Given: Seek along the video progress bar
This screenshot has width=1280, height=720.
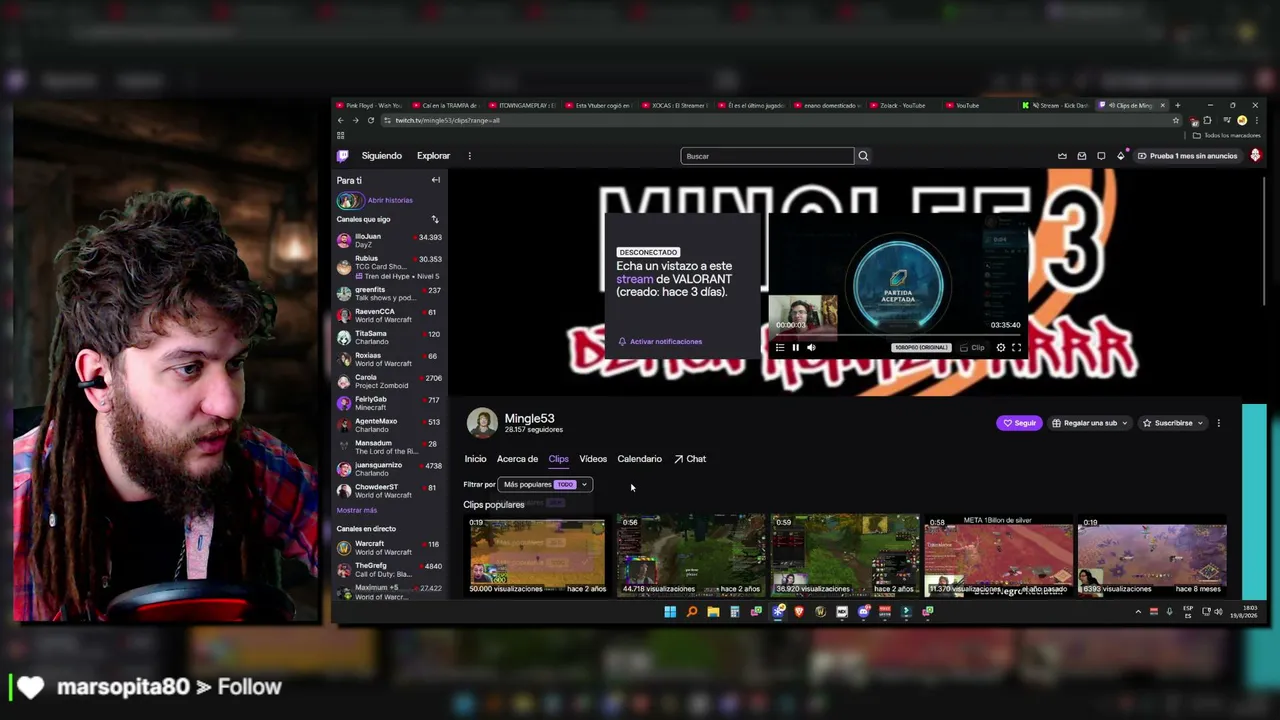Looking at the screenshot, I should (898, 334).
